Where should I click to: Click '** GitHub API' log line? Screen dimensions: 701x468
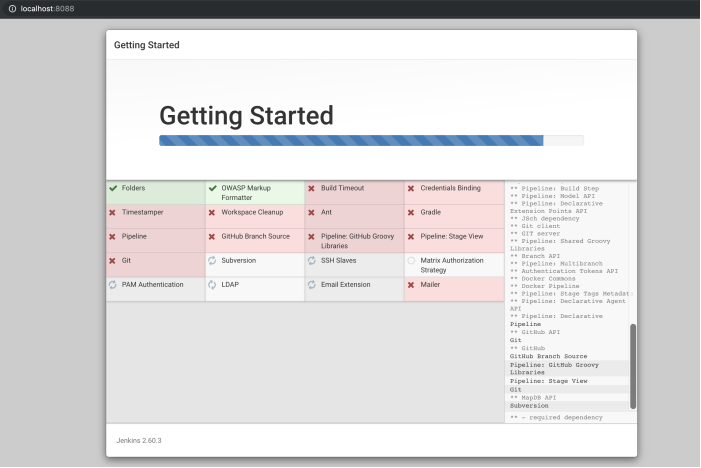[535, 332]
